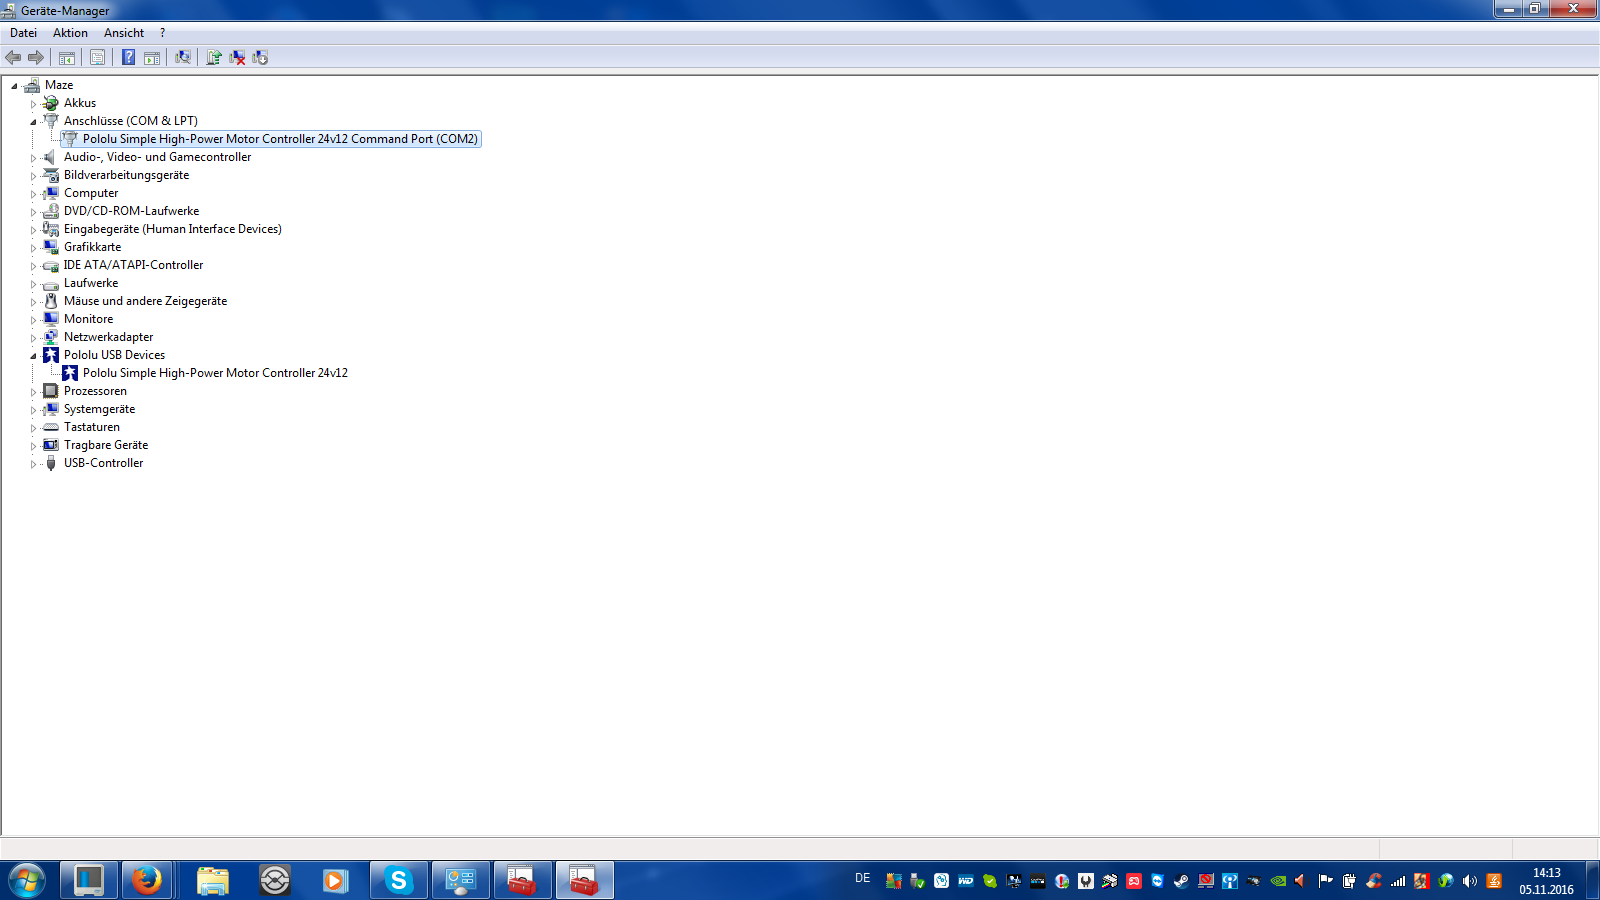Image resolution: width=1600 pixels, height=900 pixels.
Task: Collapse the Maze root node
Action: coord(14,86)
